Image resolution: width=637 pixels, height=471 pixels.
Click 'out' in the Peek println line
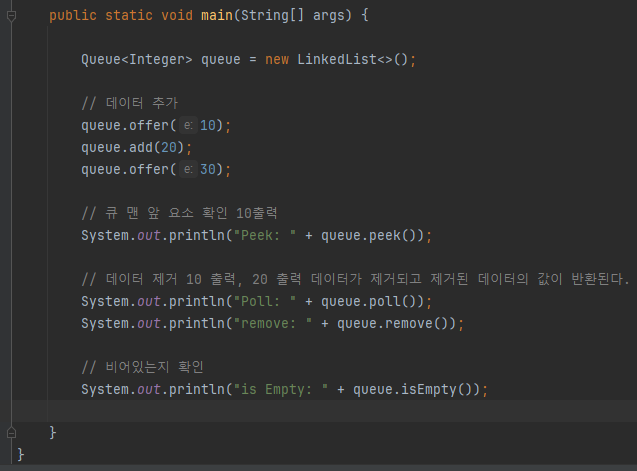point(149,235)
